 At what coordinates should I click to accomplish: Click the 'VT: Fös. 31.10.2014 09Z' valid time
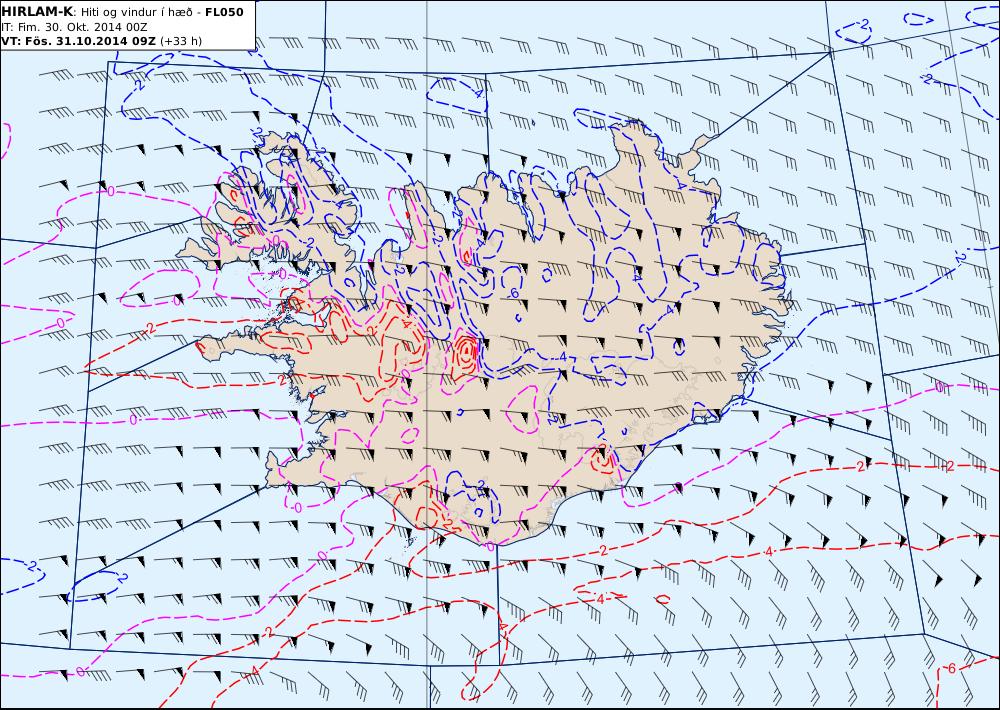tap(78, 41)
